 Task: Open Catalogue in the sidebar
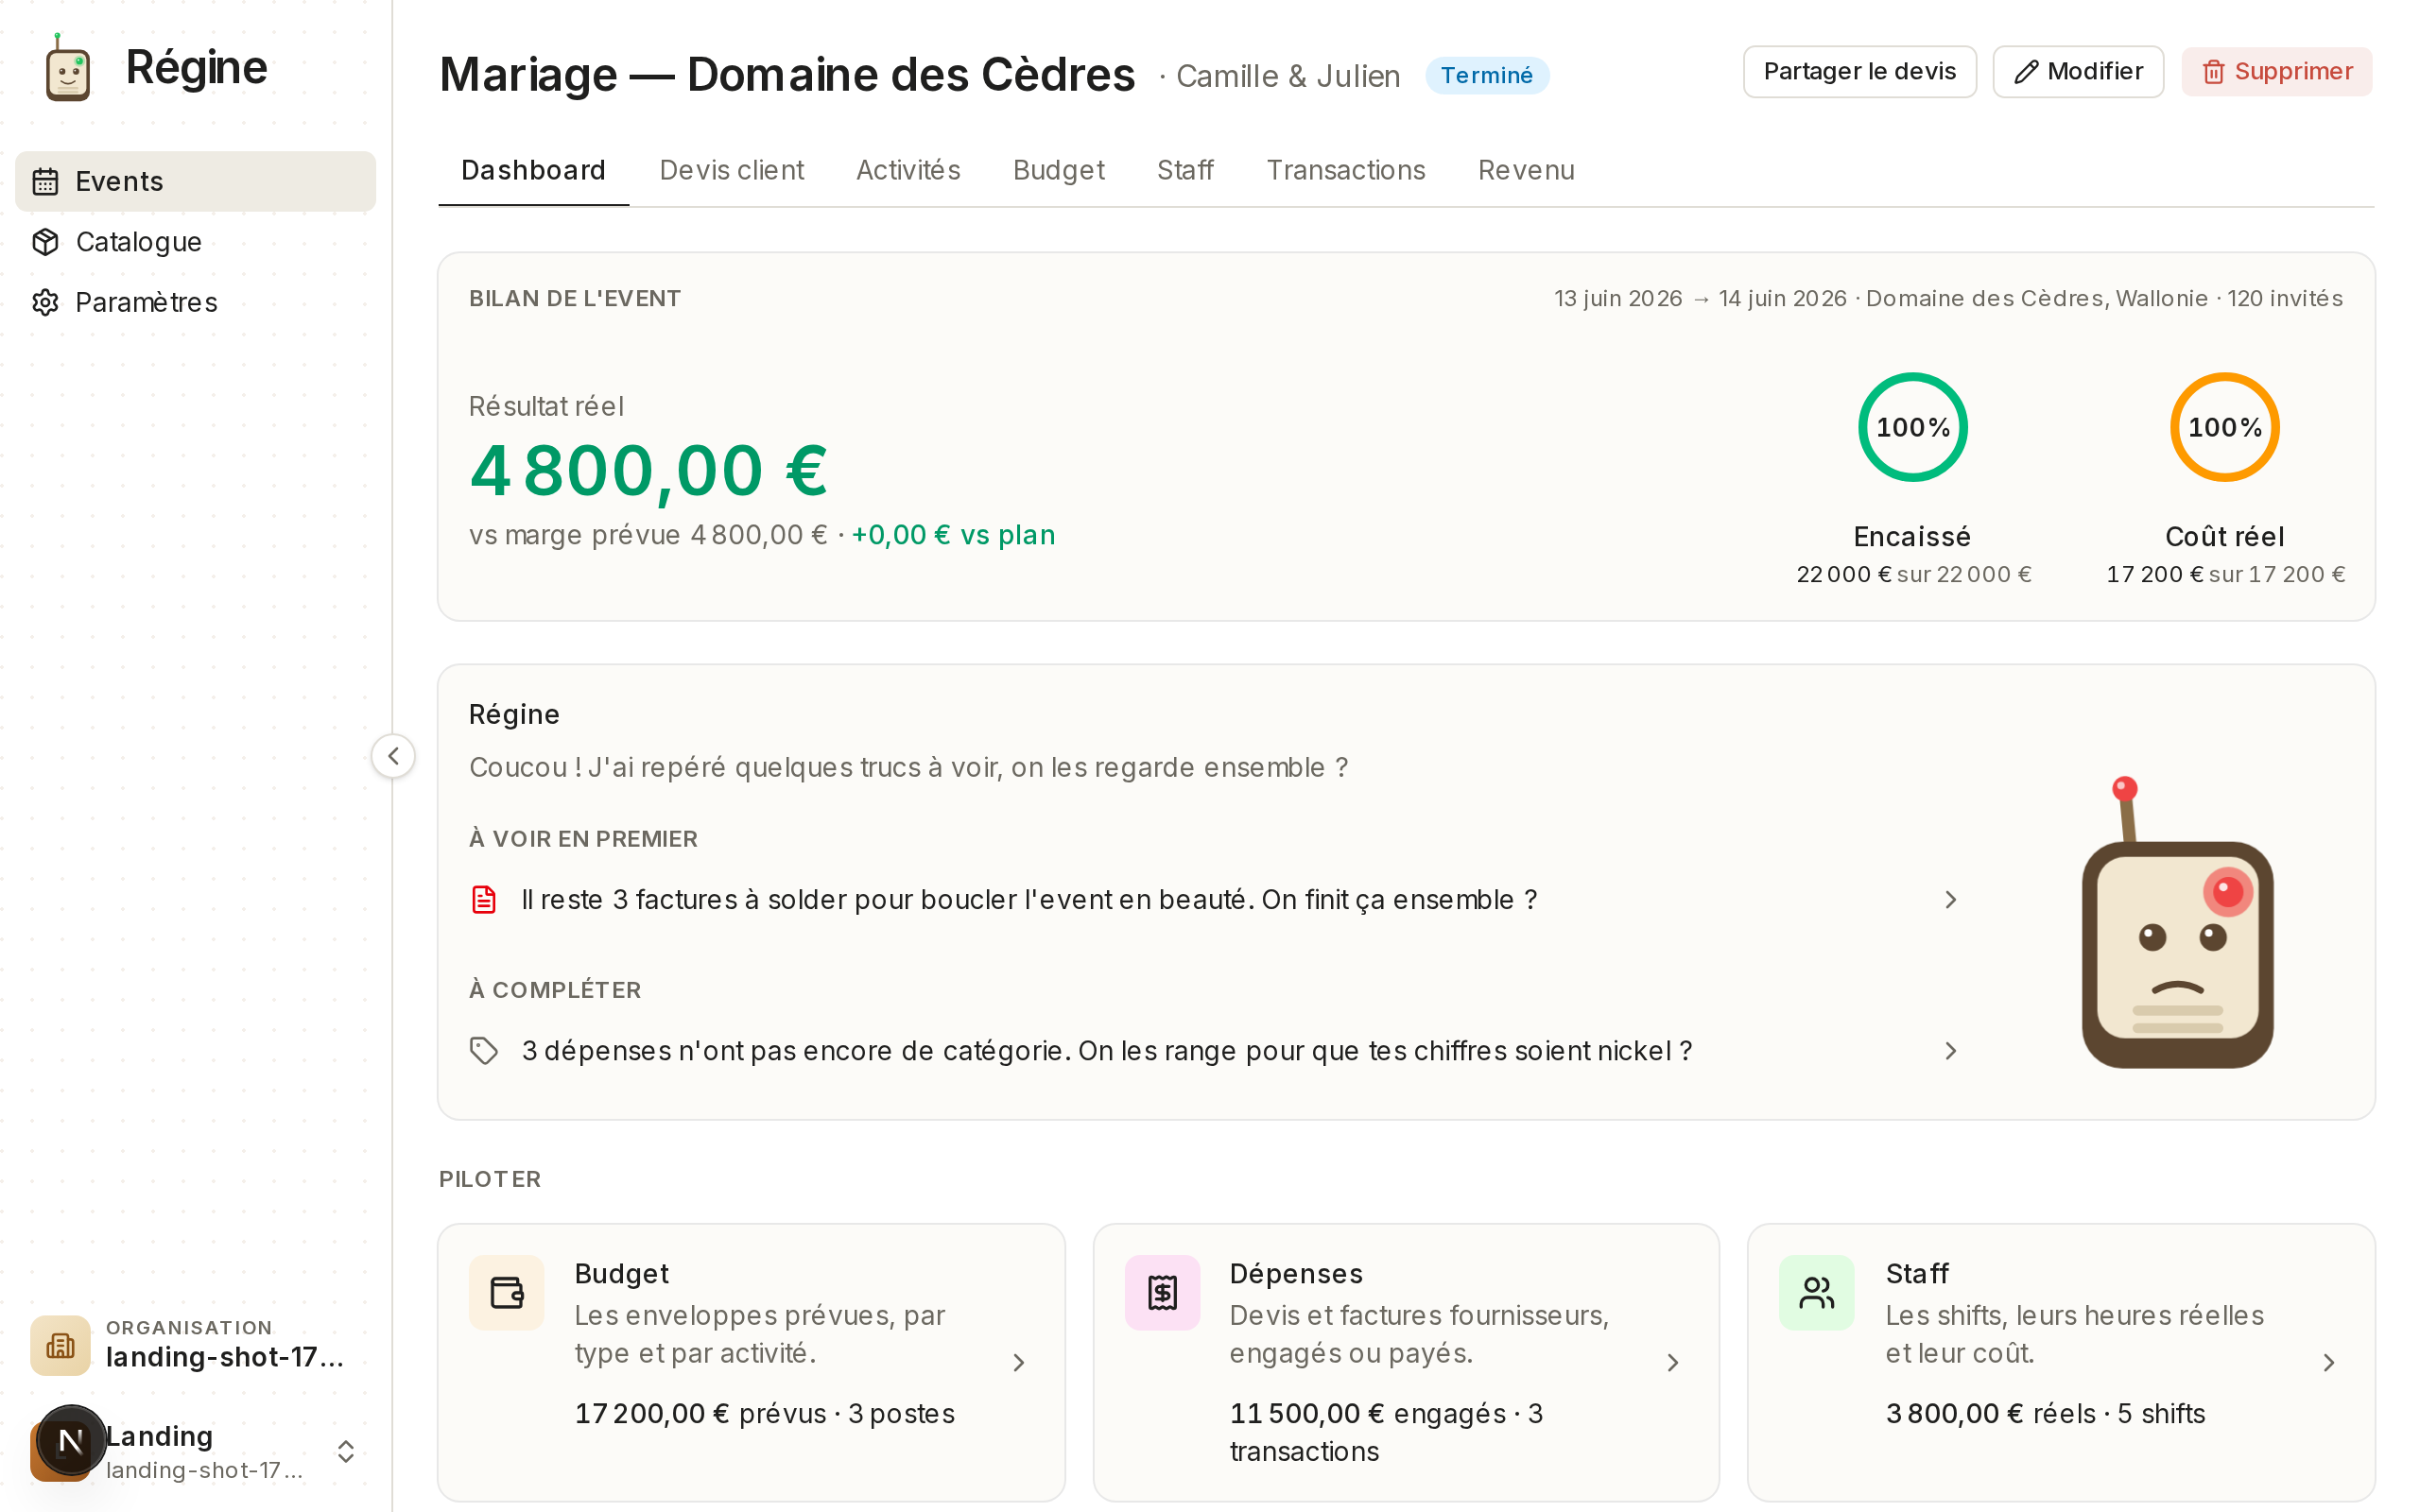tap(195, 242)
